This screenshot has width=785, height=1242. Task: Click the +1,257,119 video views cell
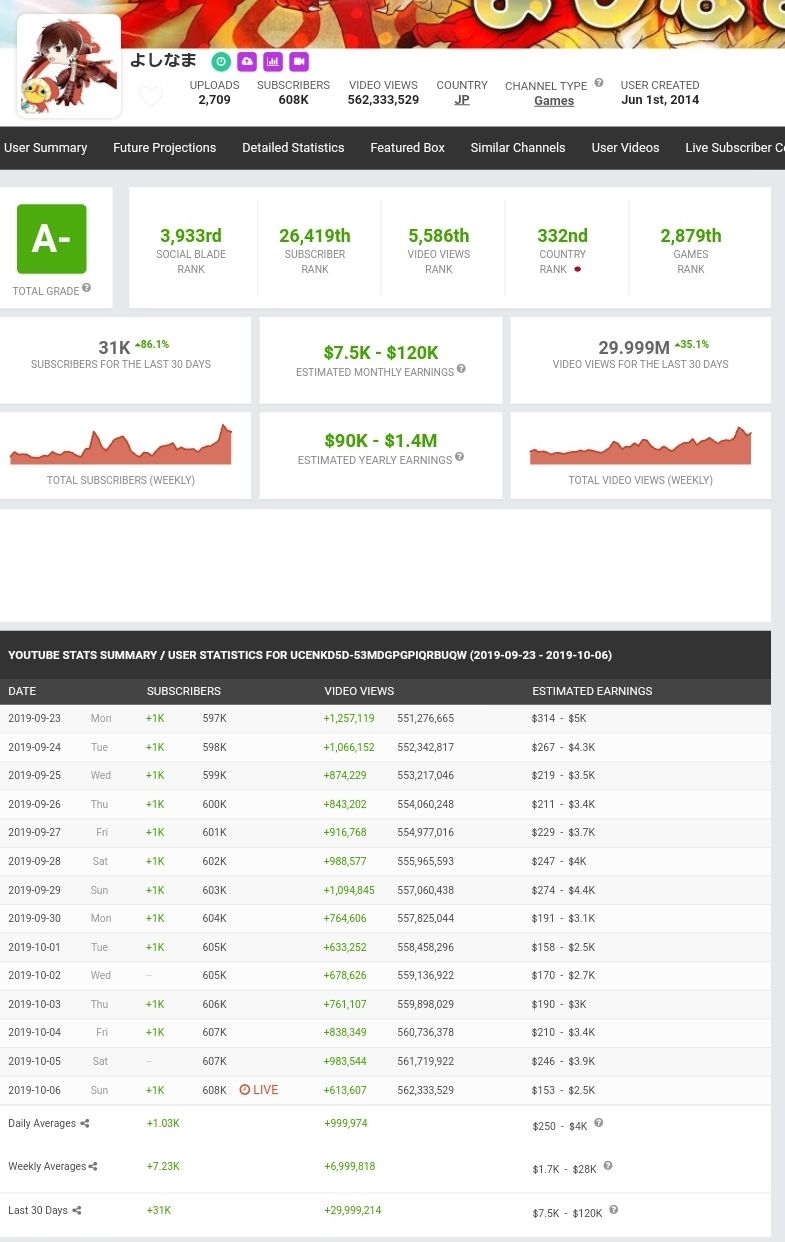pos(349,719)
